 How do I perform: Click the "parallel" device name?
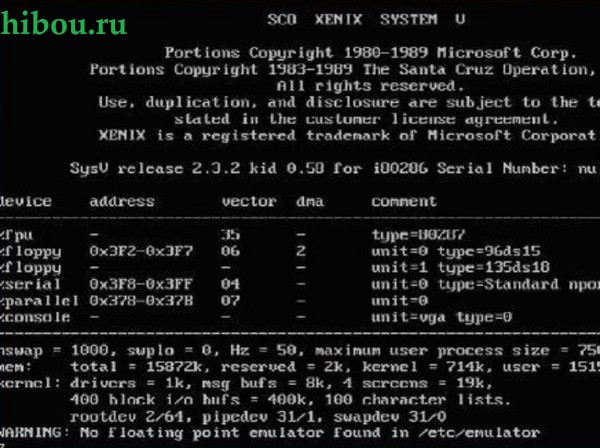[42, 301]
